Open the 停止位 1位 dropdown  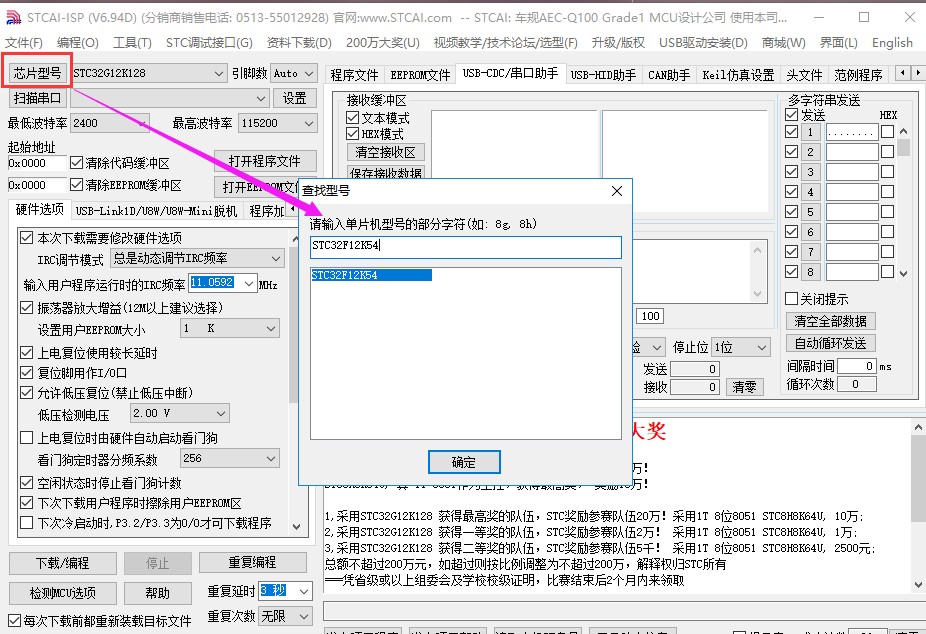pos(741,347)
